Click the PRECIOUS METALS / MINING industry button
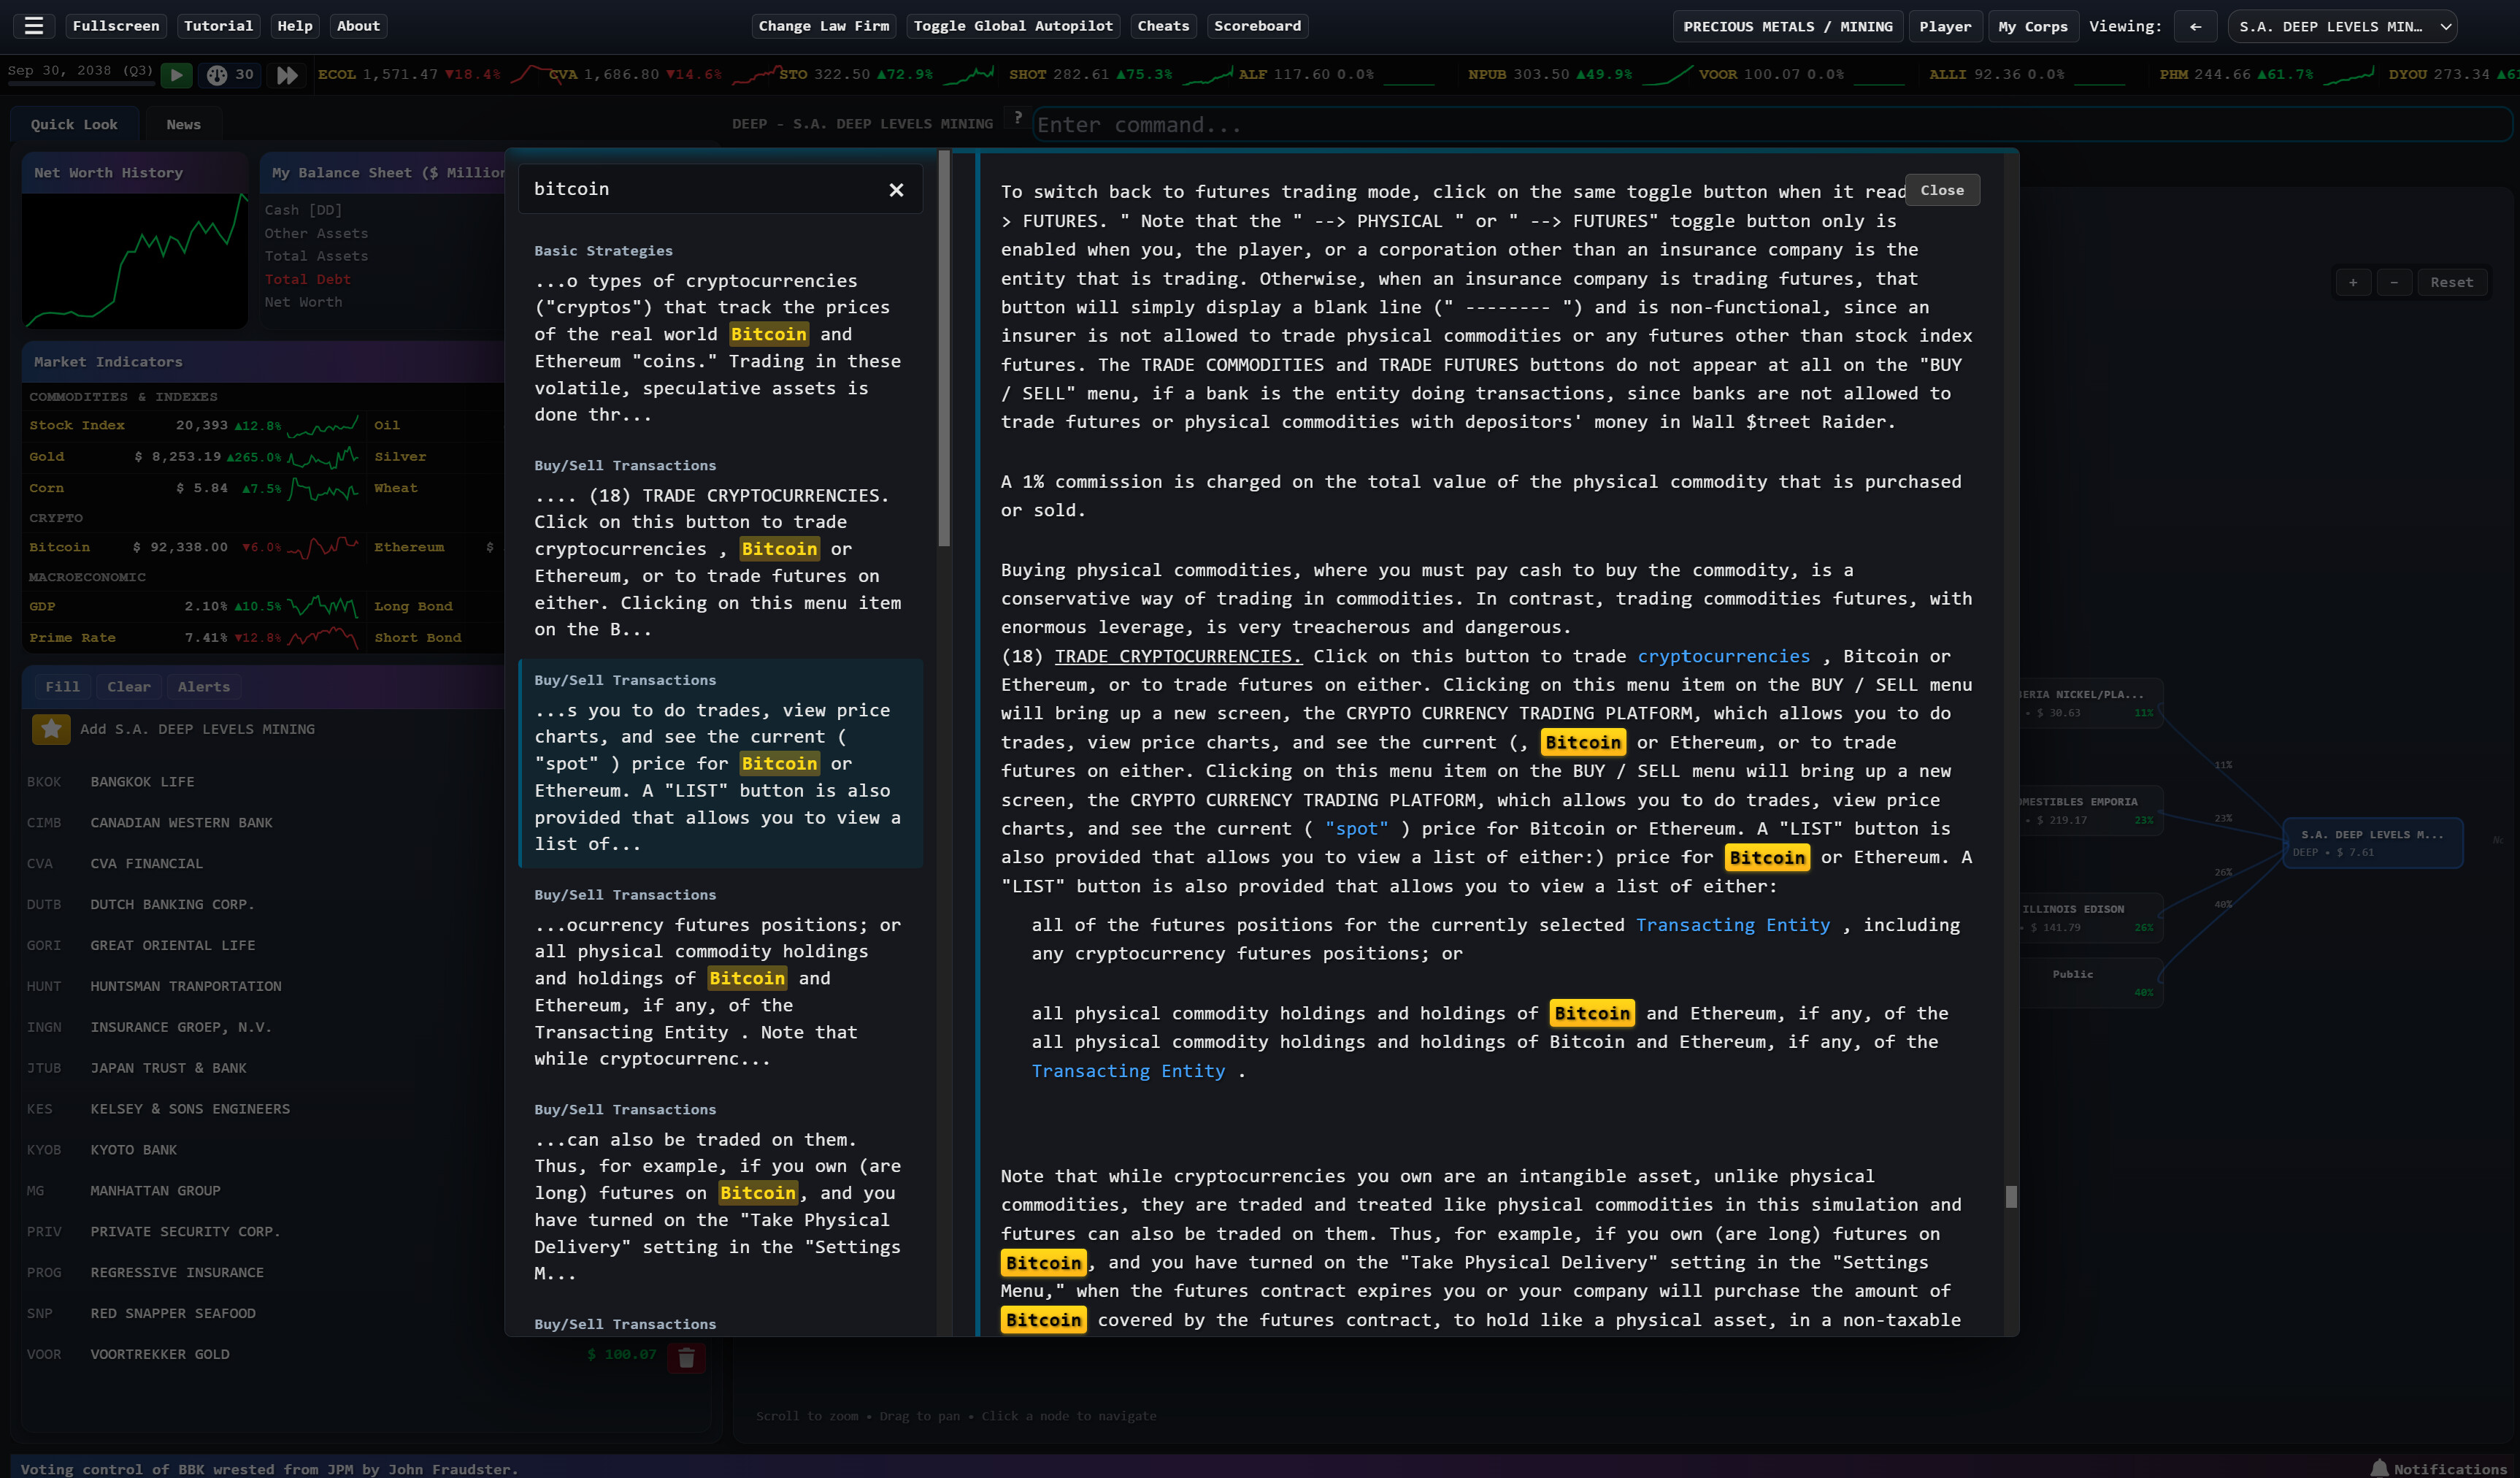 click(x=1788, y=26)
